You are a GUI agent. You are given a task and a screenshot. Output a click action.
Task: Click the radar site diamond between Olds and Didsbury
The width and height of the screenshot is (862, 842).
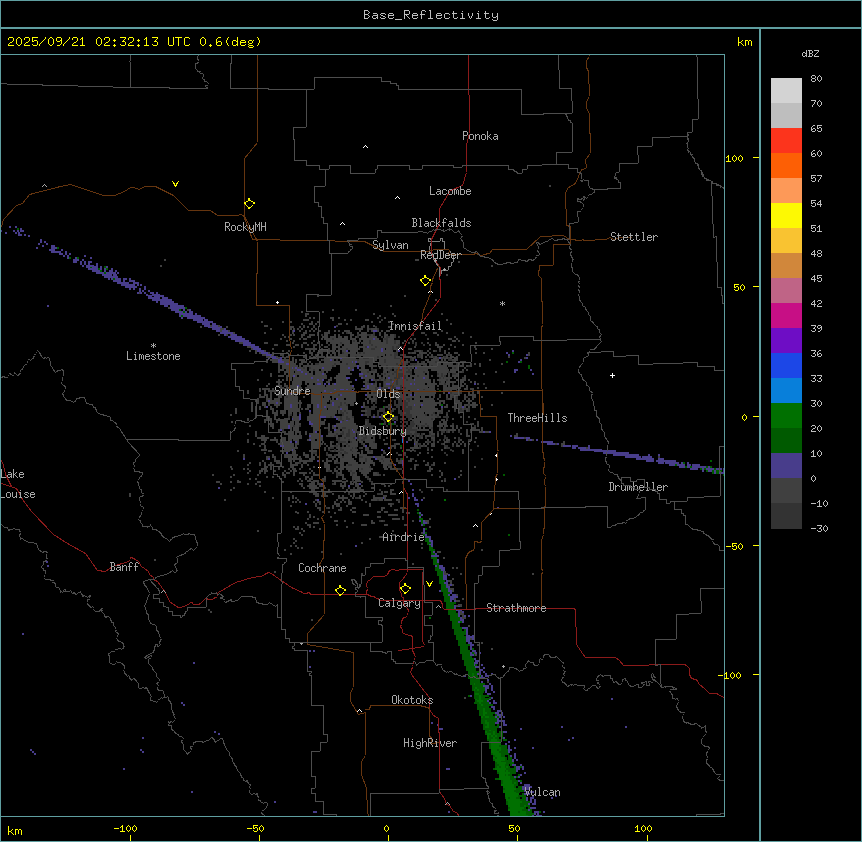389,416
